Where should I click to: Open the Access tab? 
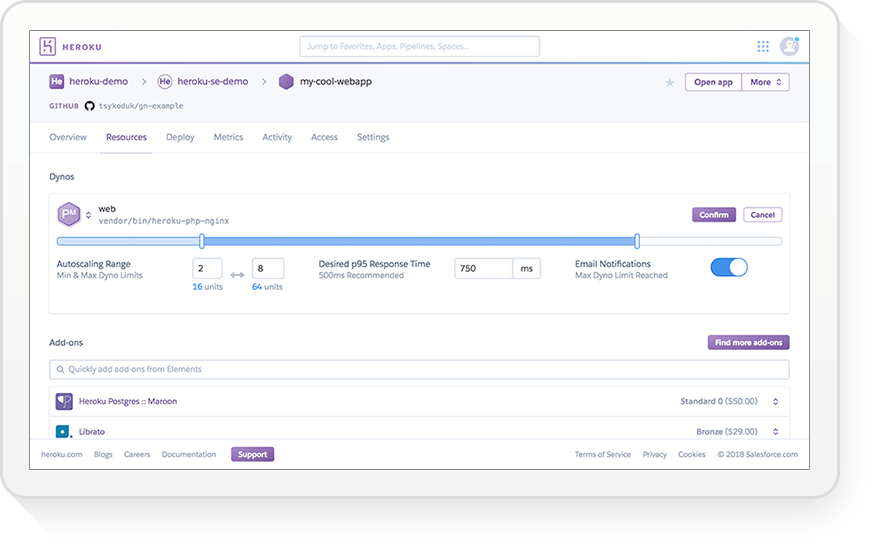pyautogui.click(x=324, y=137)
